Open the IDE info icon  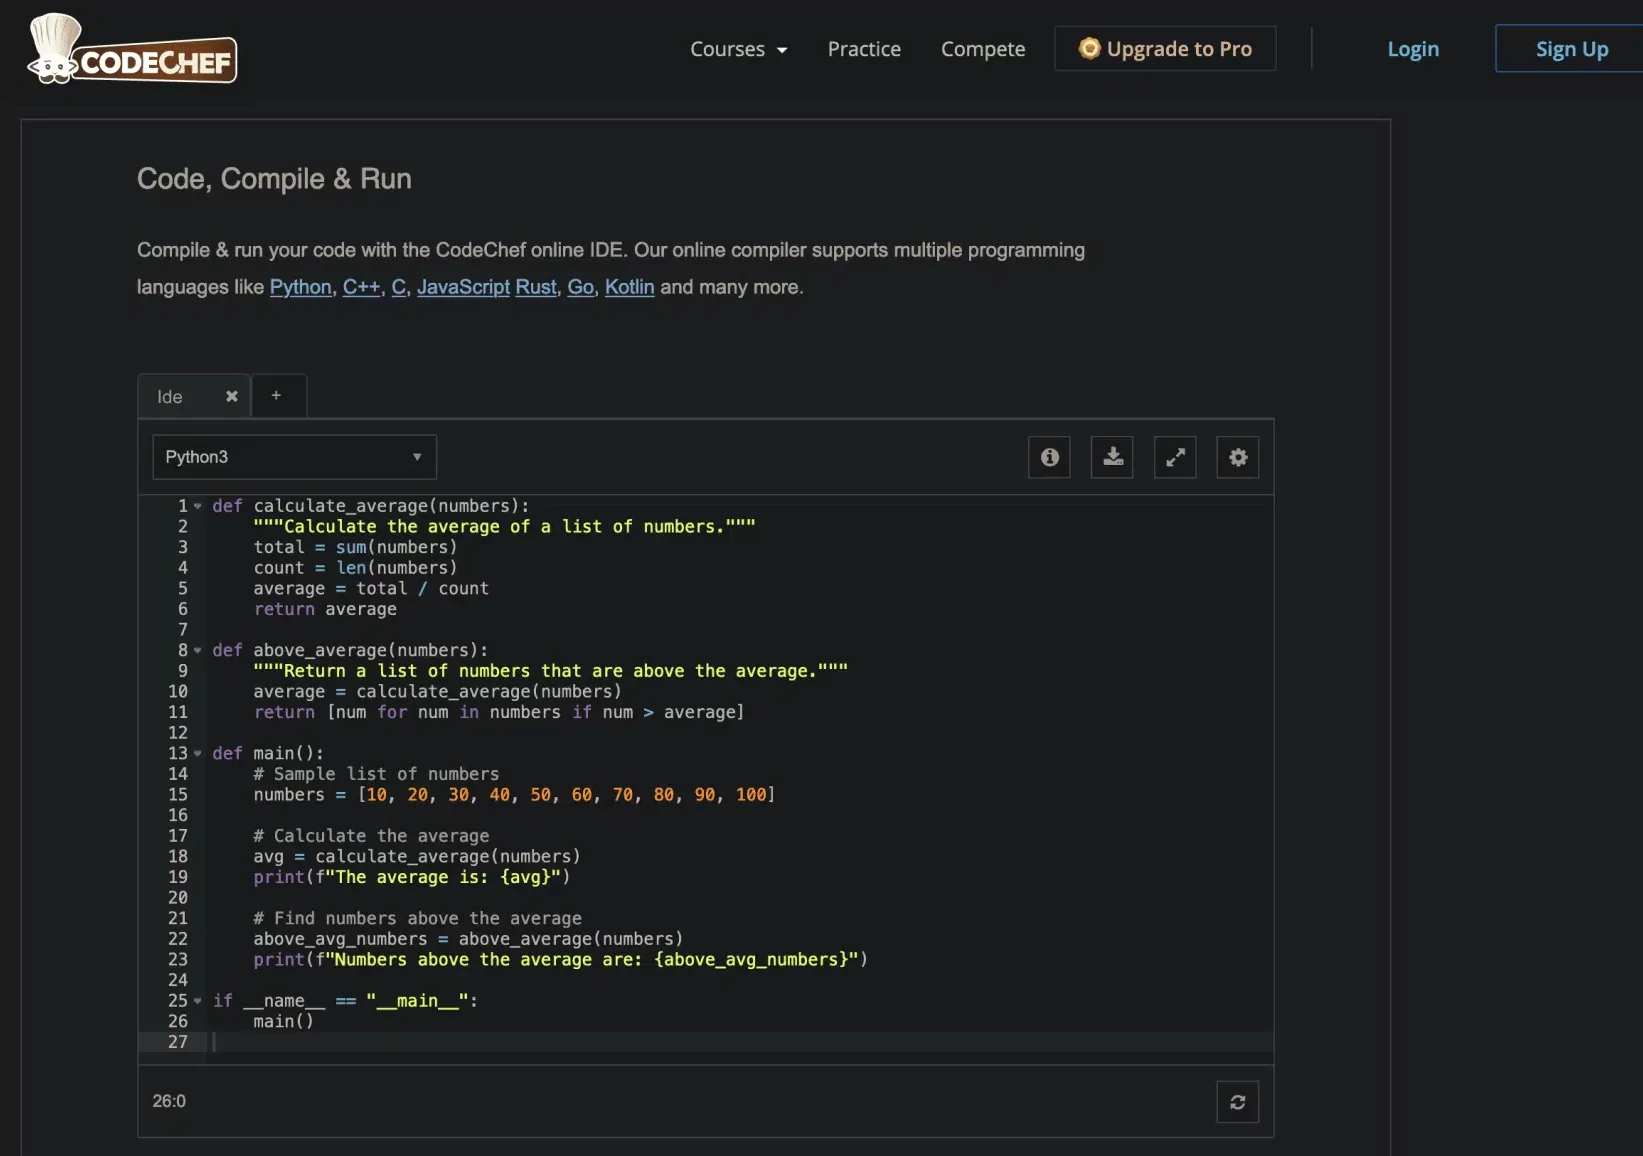[x=1049, y=457]
